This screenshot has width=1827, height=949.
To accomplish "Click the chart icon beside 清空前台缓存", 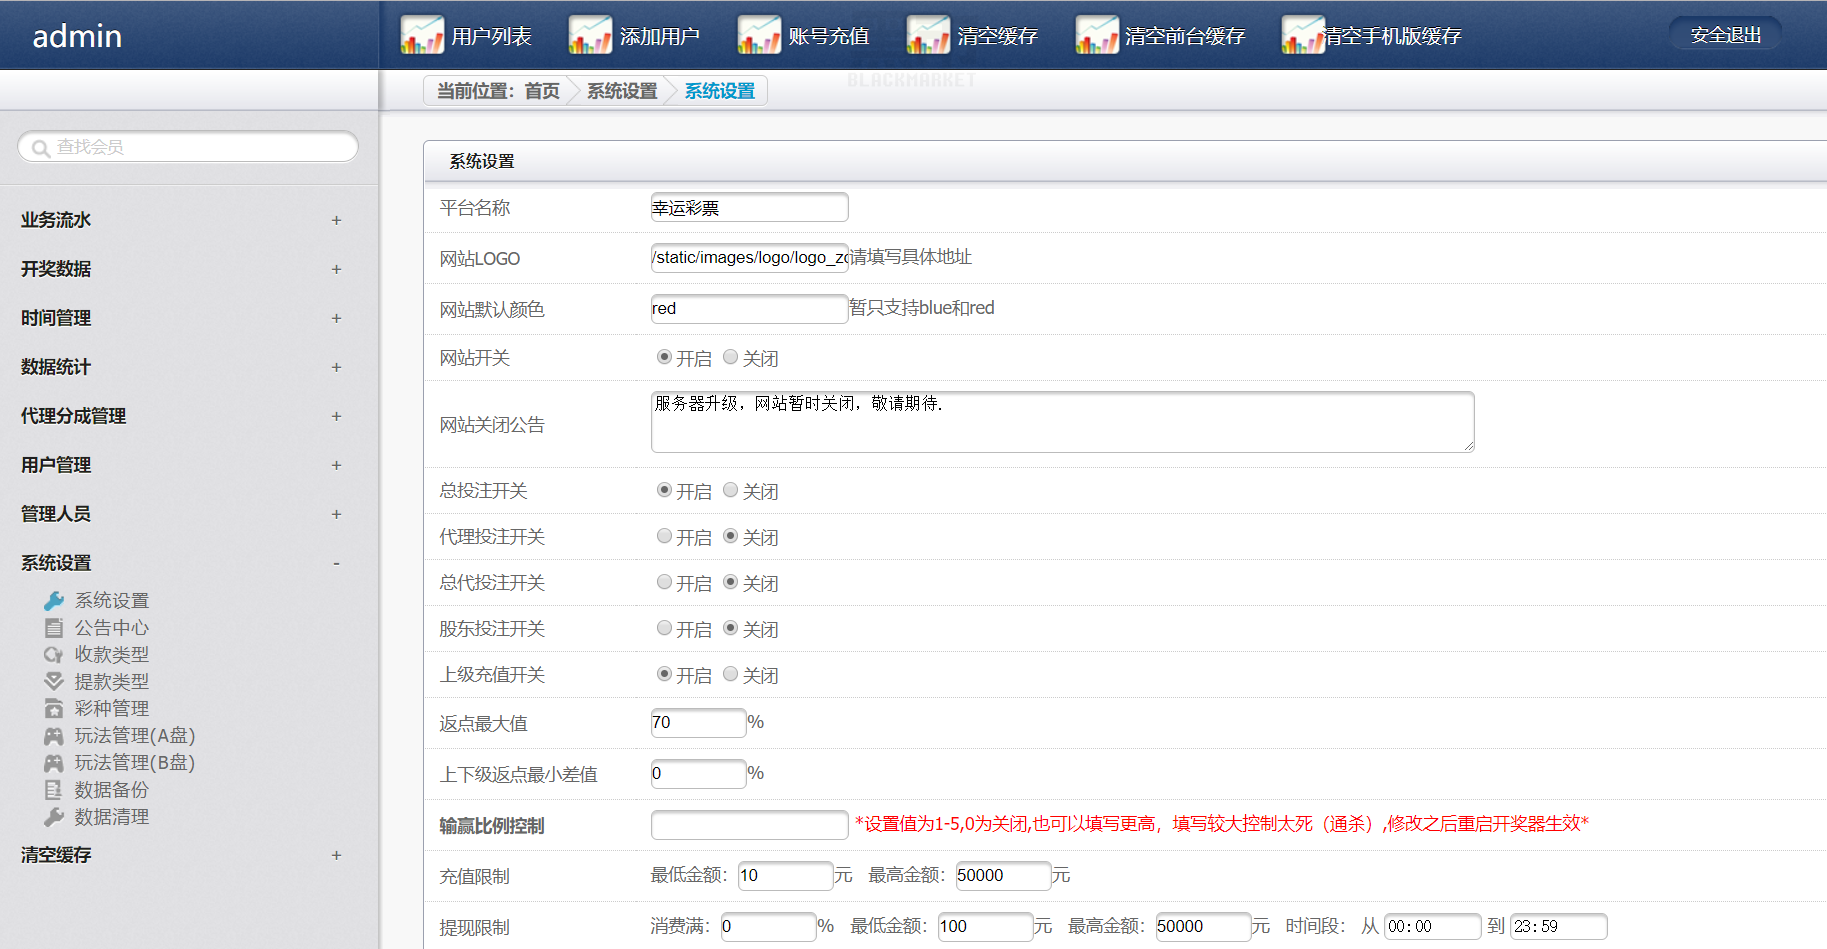I will 1097,35.
